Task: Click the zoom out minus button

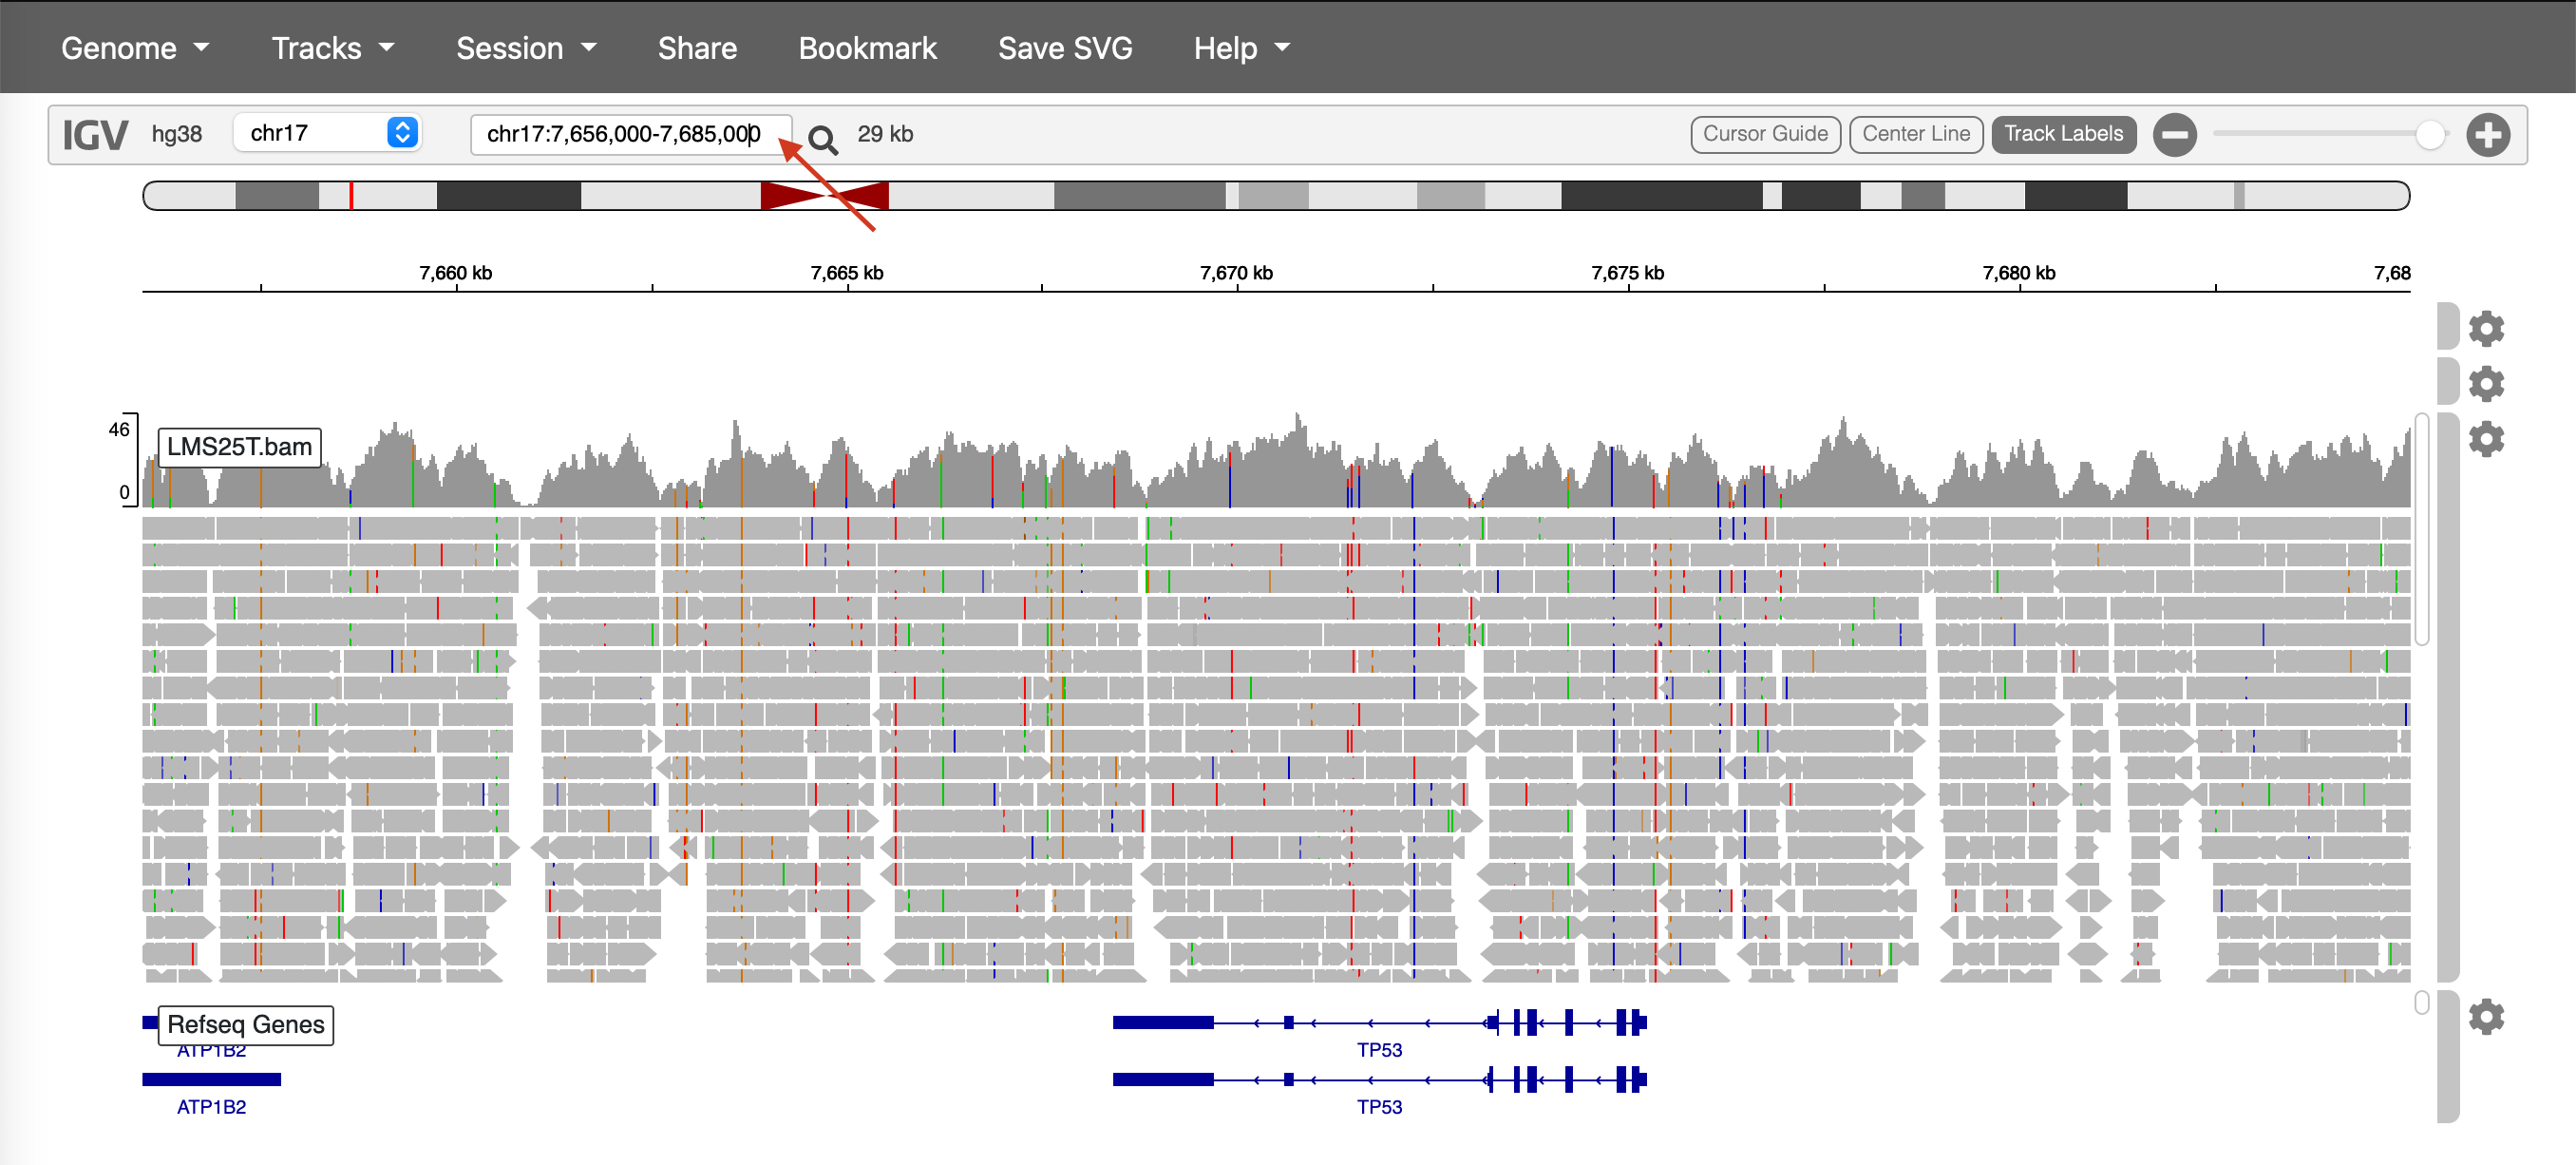Action: coord(2174,134)
